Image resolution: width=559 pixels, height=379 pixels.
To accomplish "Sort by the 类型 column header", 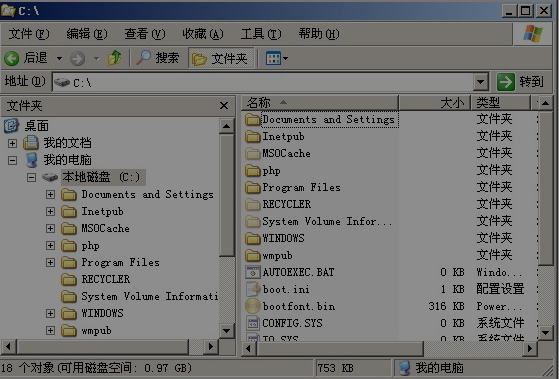I will pyautogui.click(x=501, y=103).
